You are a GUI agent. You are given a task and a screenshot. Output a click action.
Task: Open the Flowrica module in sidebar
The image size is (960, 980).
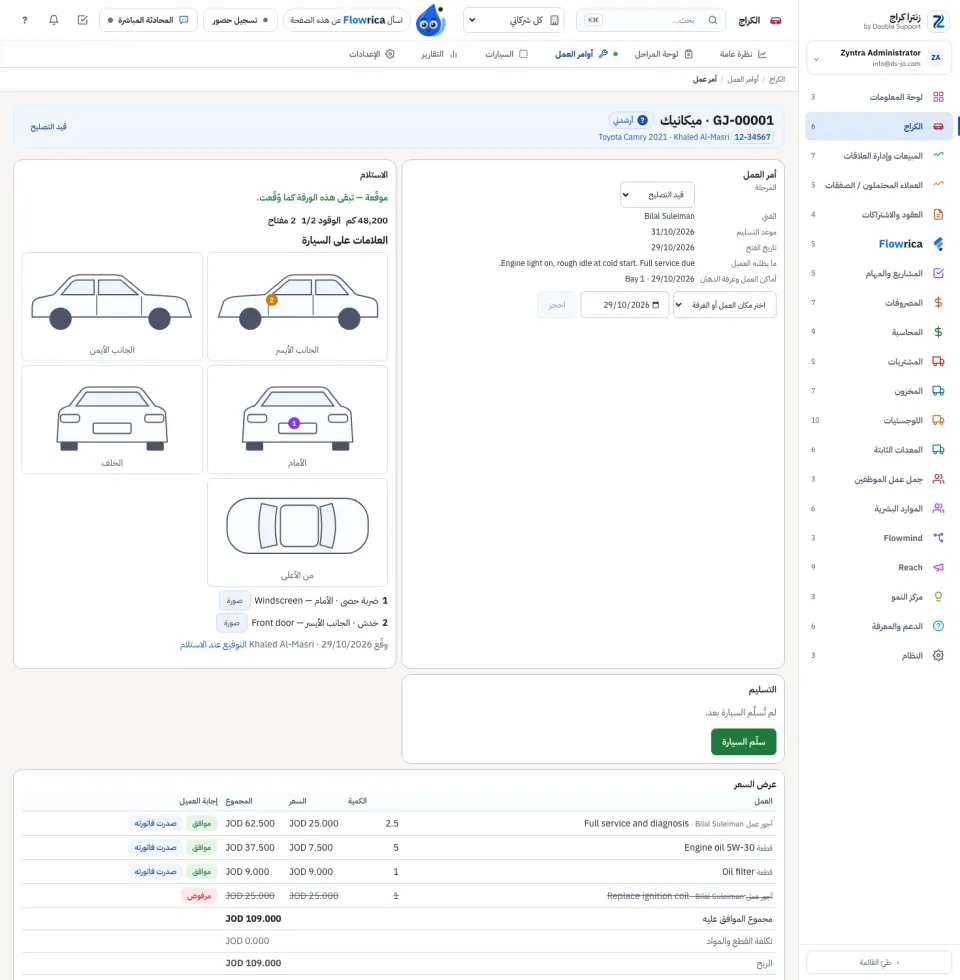879,244
